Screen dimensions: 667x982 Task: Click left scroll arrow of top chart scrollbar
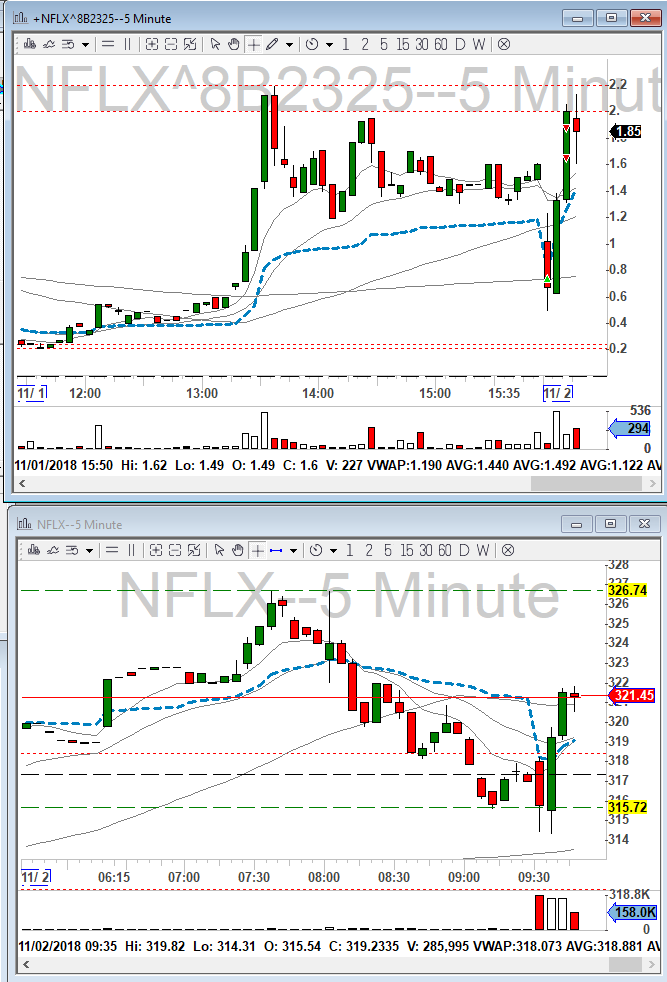(x=23, y=483)
